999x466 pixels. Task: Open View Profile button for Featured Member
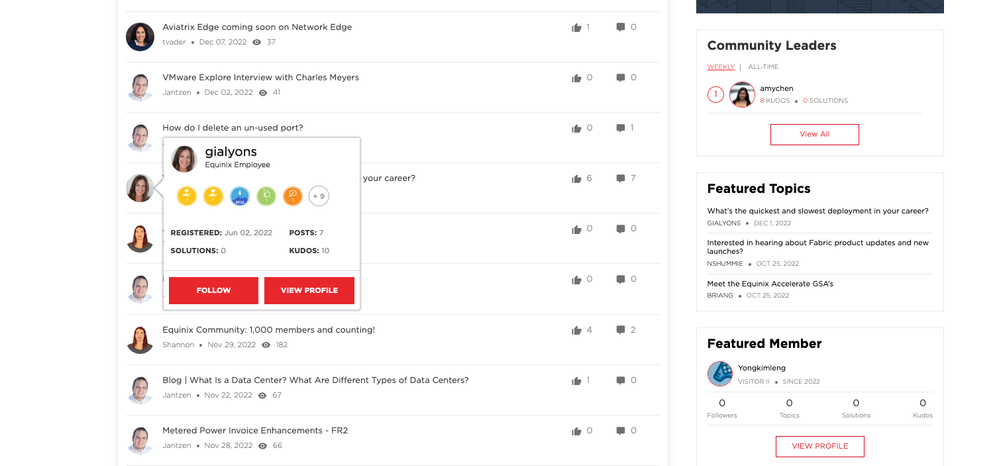[x=819, y=446]
